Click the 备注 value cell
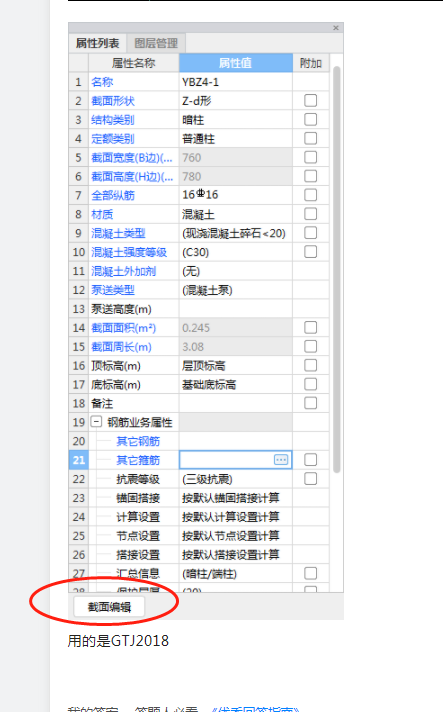This screenshot has height=712, width=443. [236, 404]
